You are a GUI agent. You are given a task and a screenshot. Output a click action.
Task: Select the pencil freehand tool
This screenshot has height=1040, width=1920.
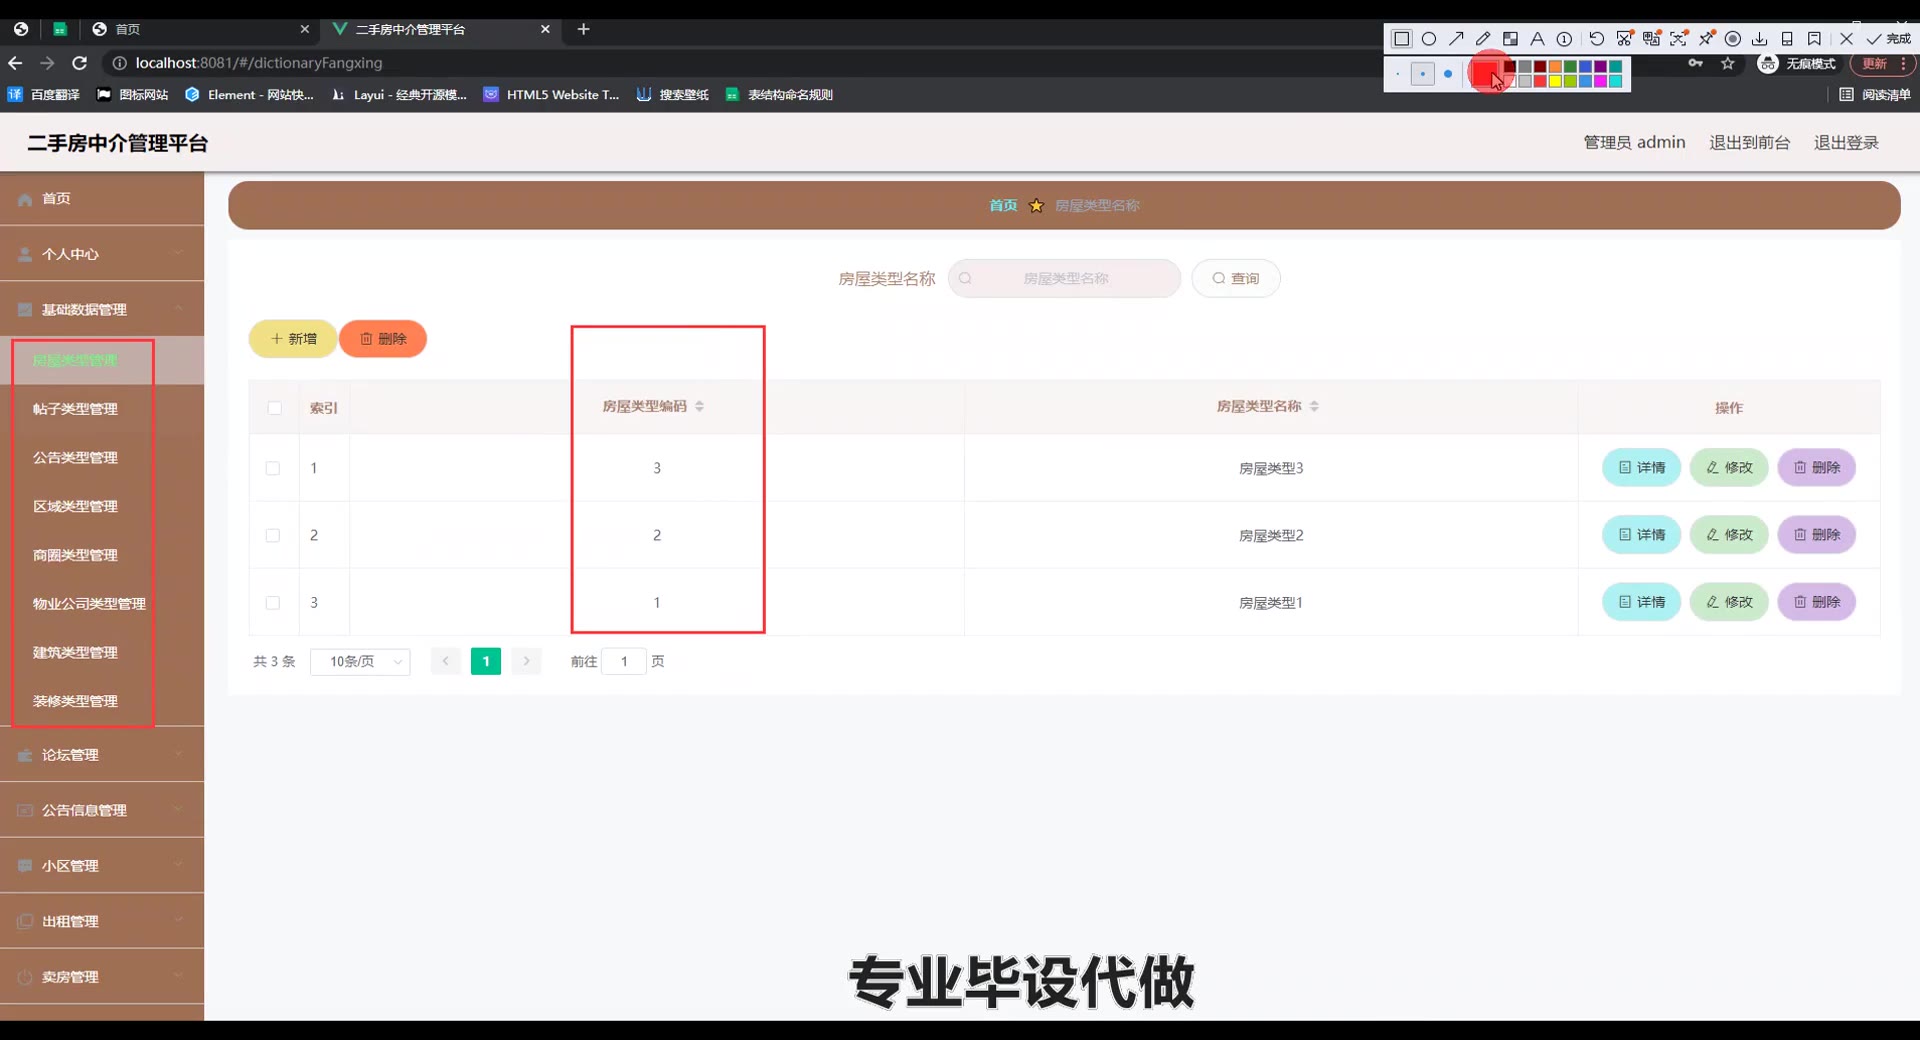tap(1483, 39)
